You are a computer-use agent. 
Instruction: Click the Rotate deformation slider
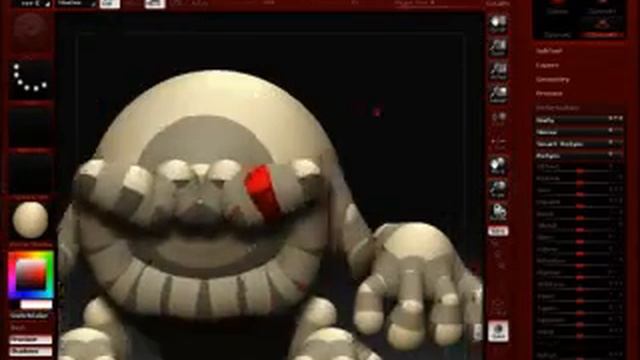tap(580, 179)
